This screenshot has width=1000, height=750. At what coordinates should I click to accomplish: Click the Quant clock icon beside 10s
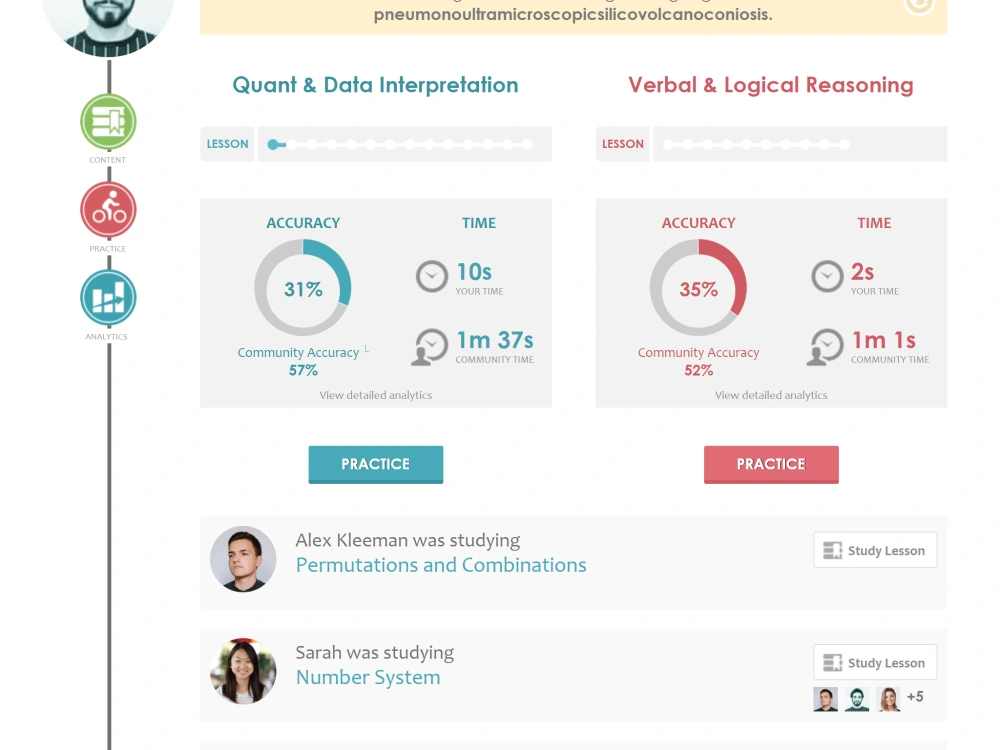click(432, 277)
